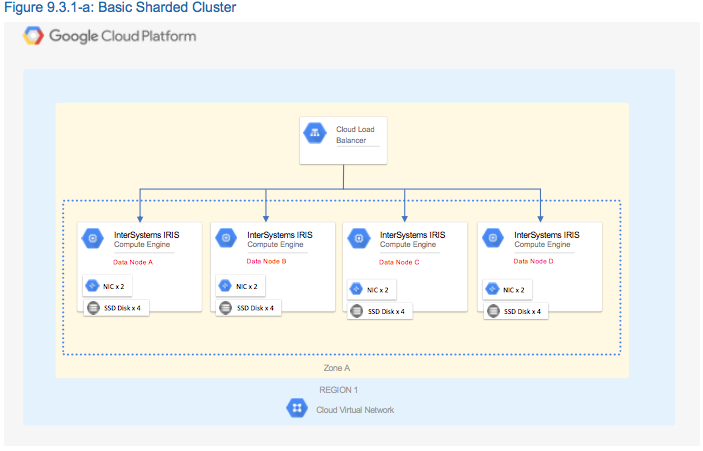Click the SSD disk icon under Data Node B
This screenshot has height=451, width=703.
tap(226, 308)
